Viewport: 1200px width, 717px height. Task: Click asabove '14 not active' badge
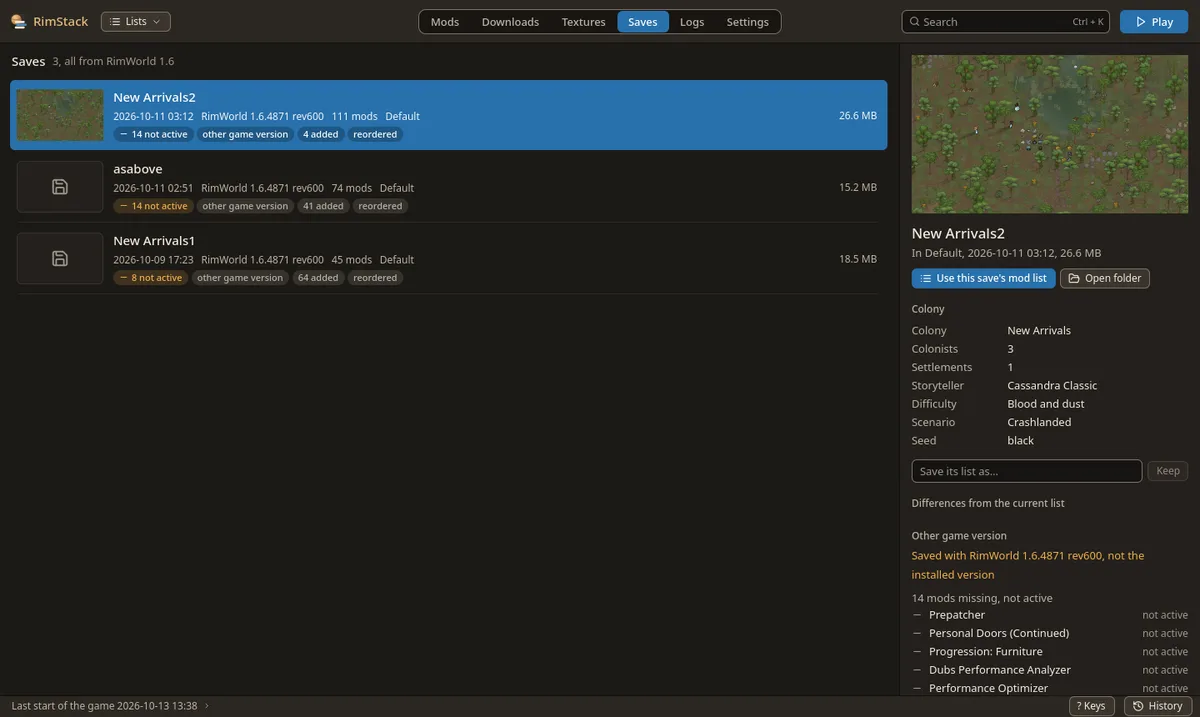click(x=153, y=206)
